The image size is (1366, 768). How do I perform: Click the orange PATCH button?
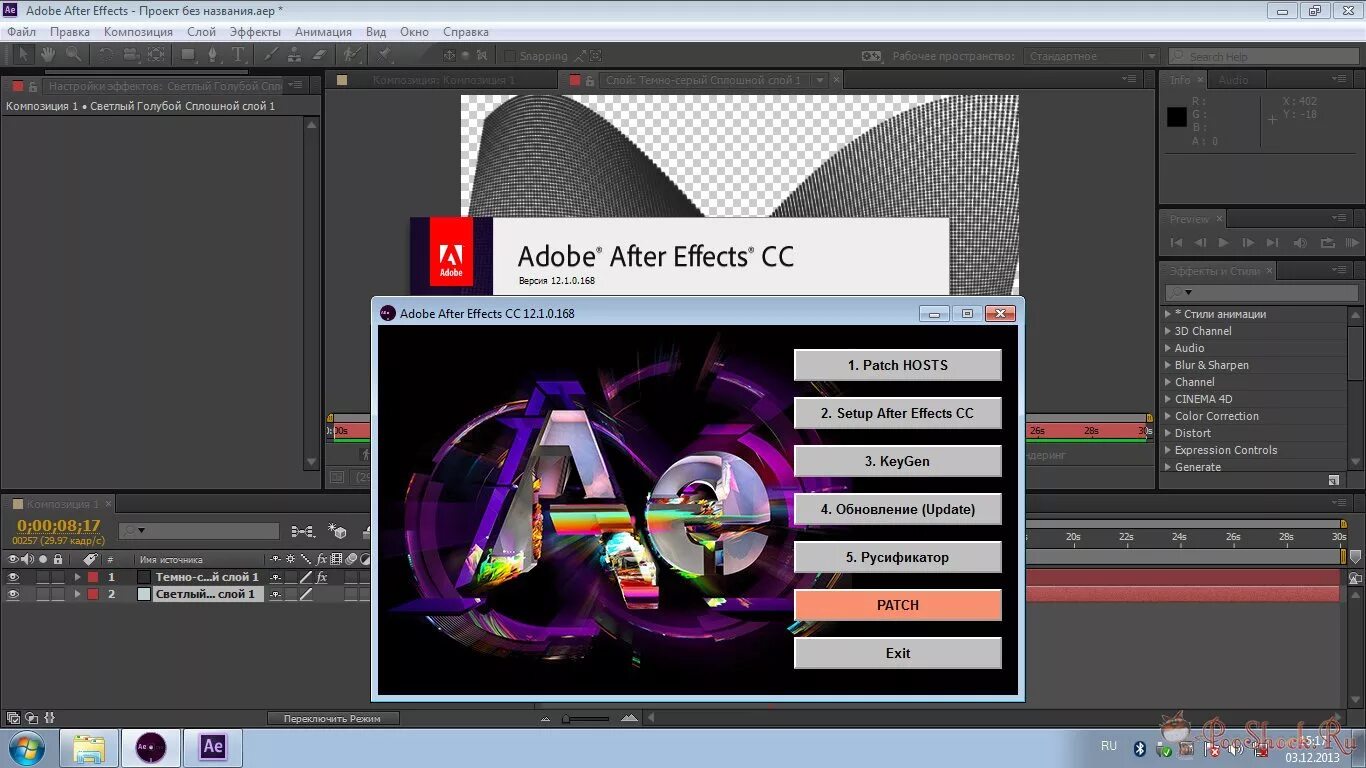[898, 605]
